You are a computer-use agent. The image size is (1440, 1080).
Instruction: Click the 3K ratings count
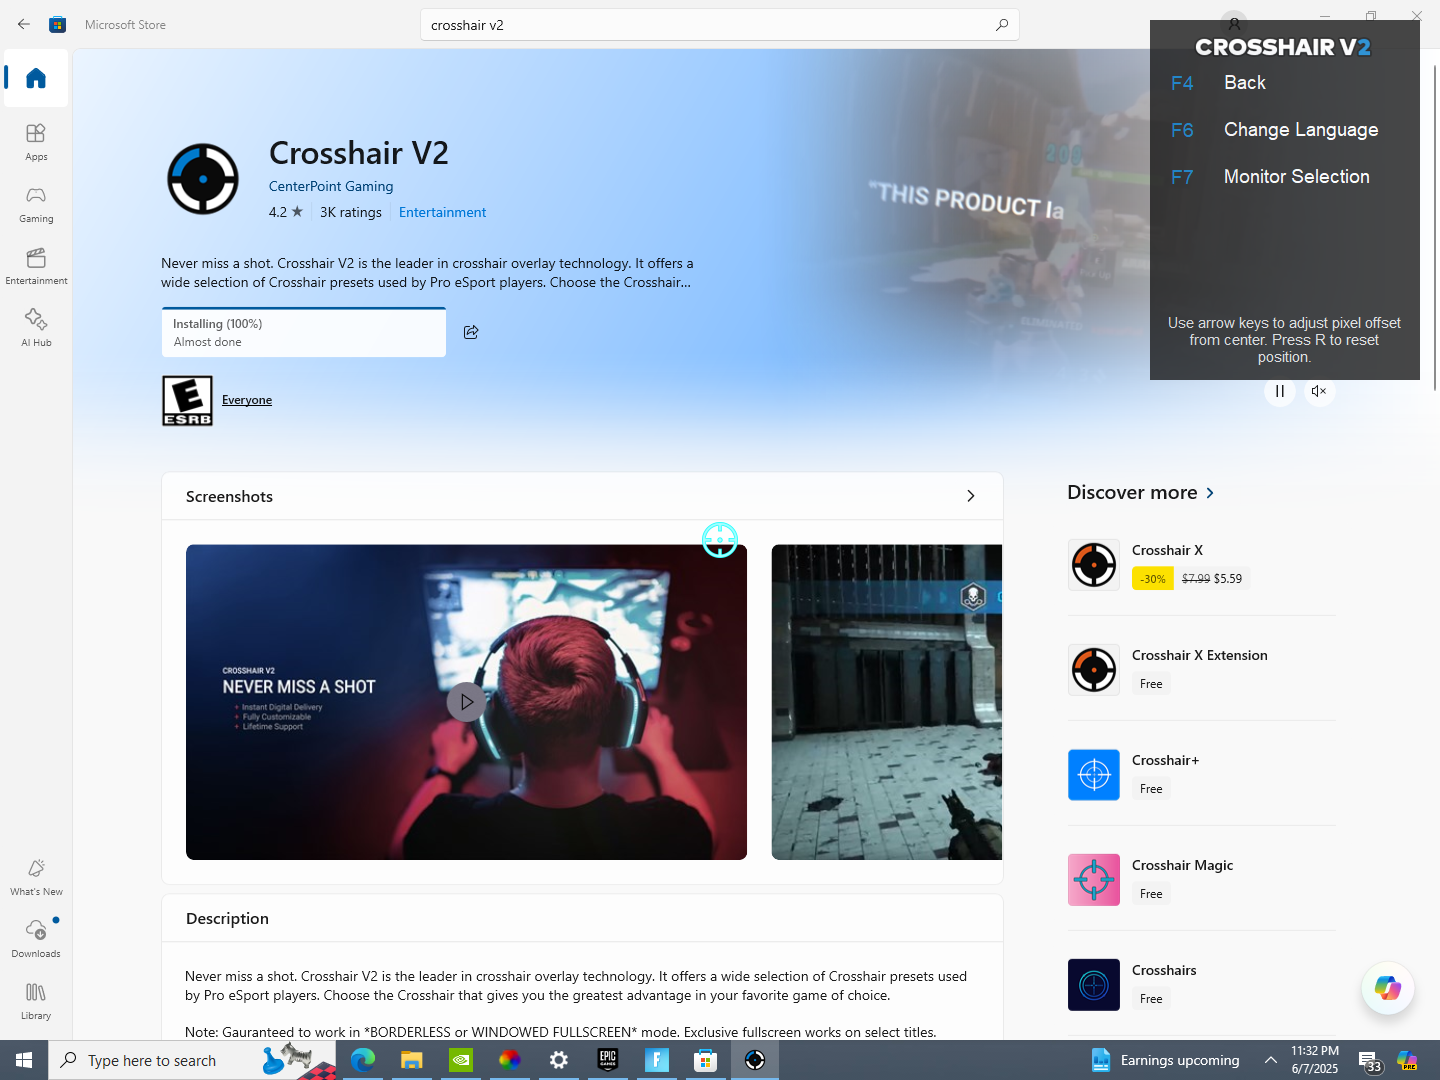tap(351, 212)
